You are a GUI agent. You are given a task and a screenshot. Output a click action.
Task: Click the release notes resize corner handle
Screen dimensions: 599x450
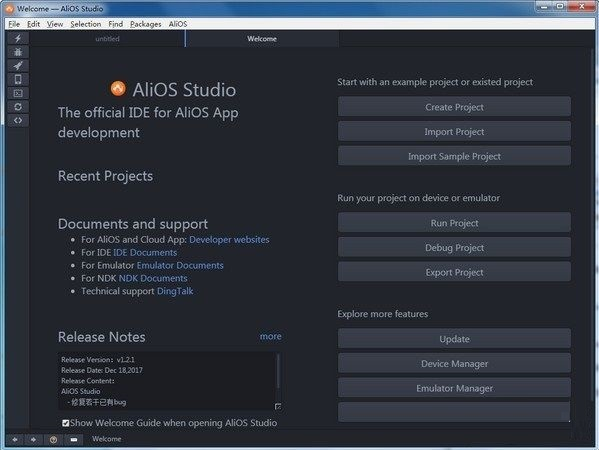278,406
